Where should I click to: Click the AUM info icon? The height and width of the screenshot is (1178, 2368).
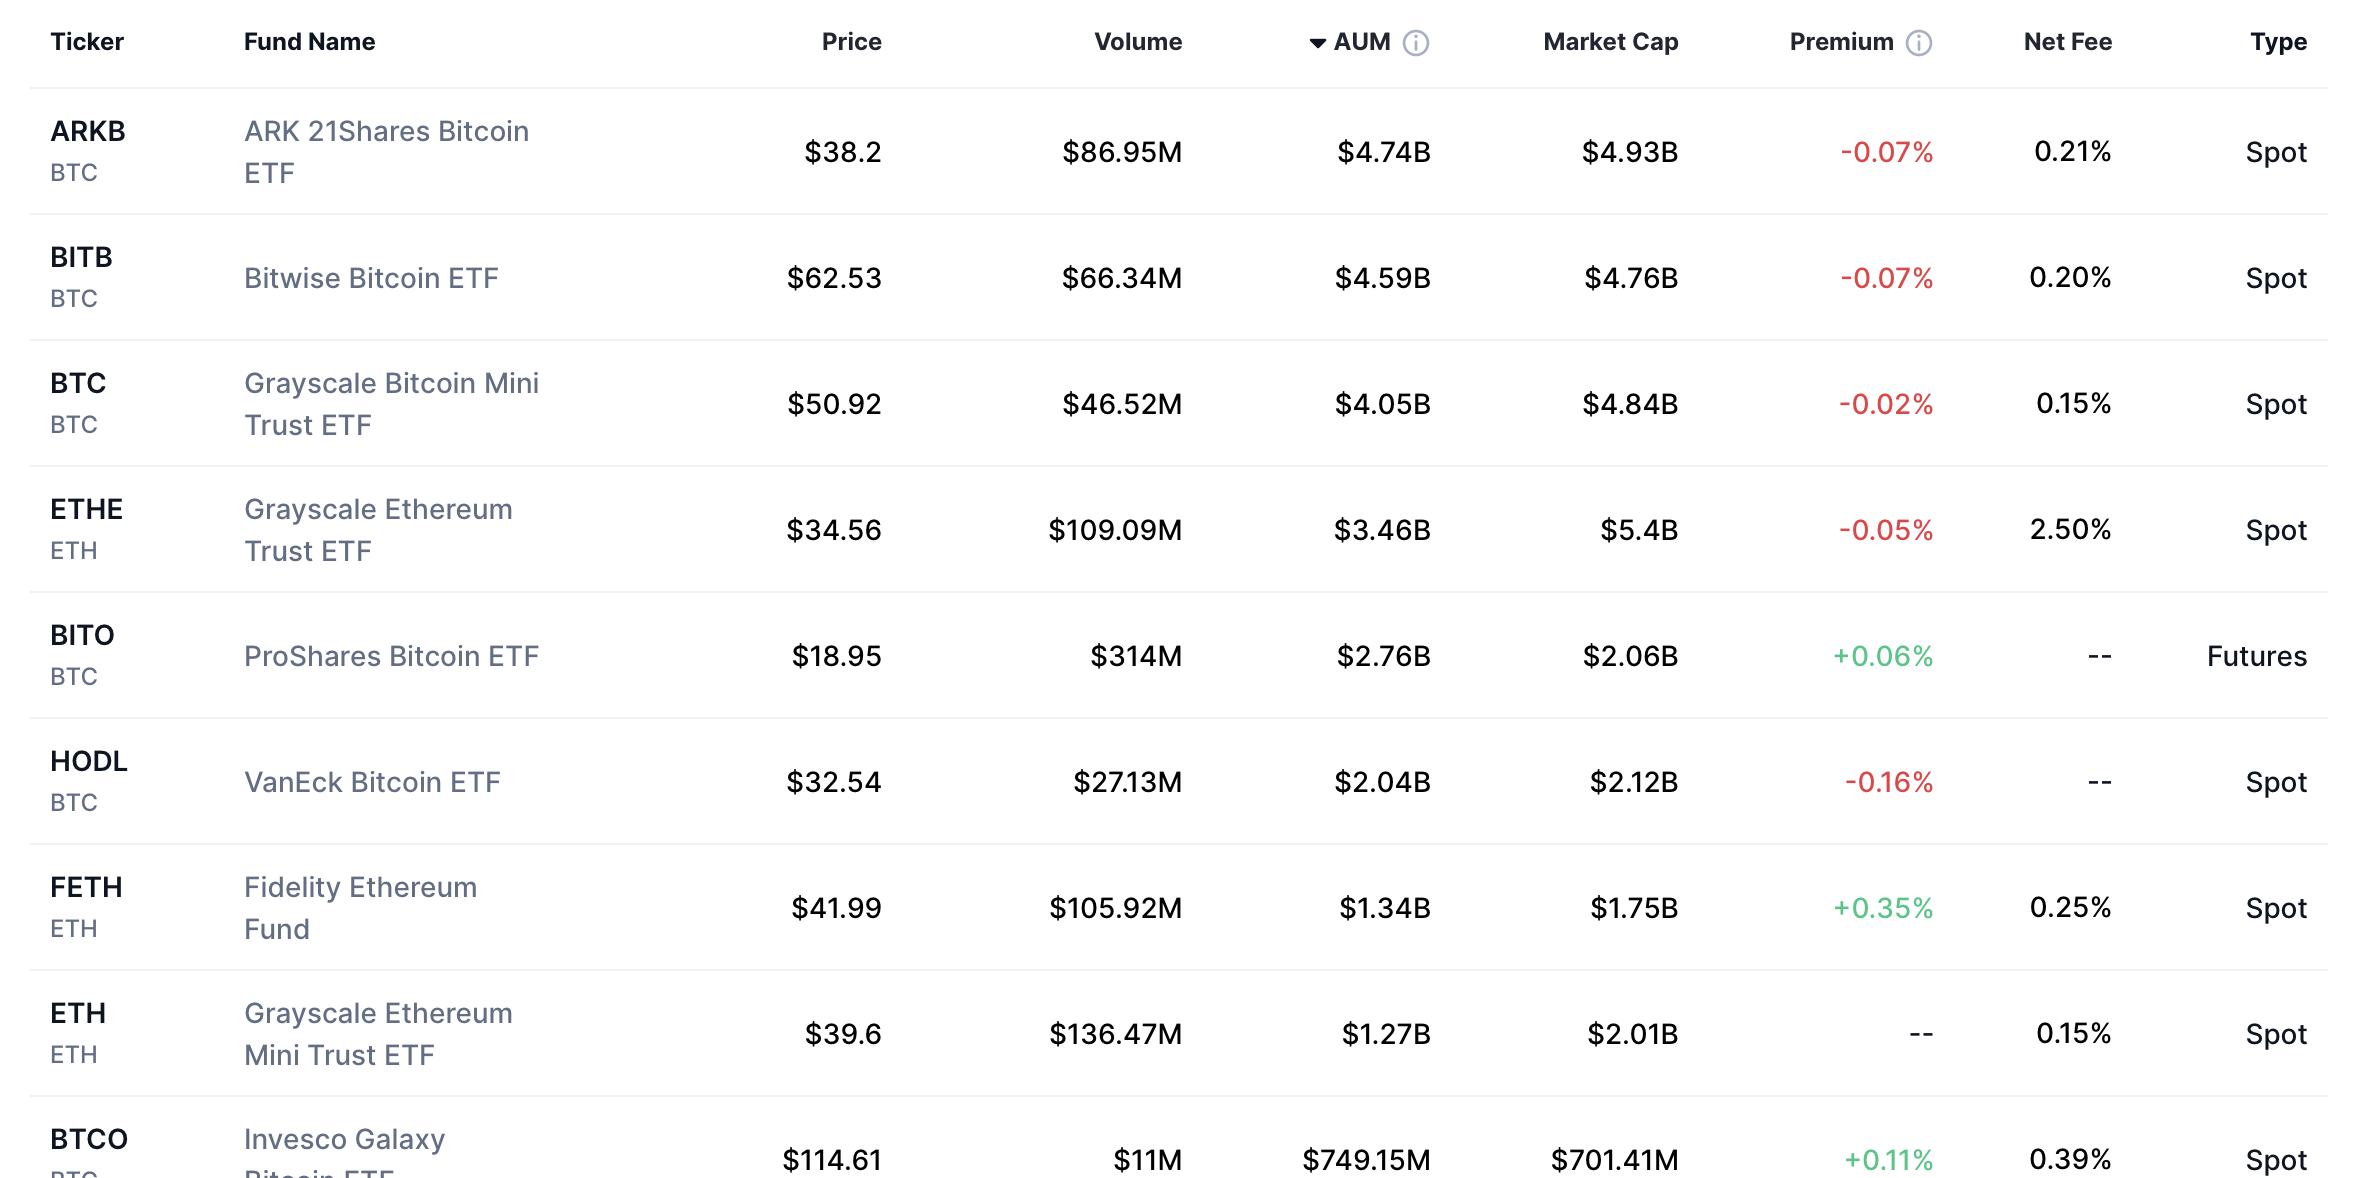[1416, 43]
